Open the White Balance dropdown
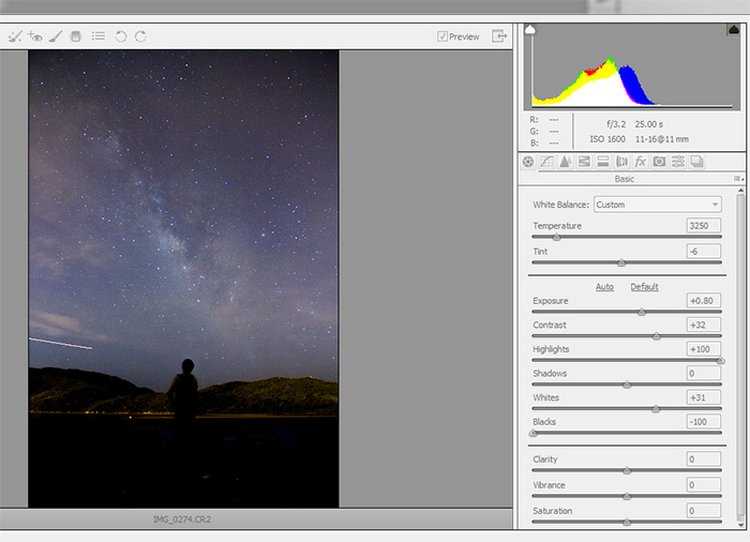Image resolution: width=750 pixels, height=542 pixels. pyautogui.click(x=656, y=205)
